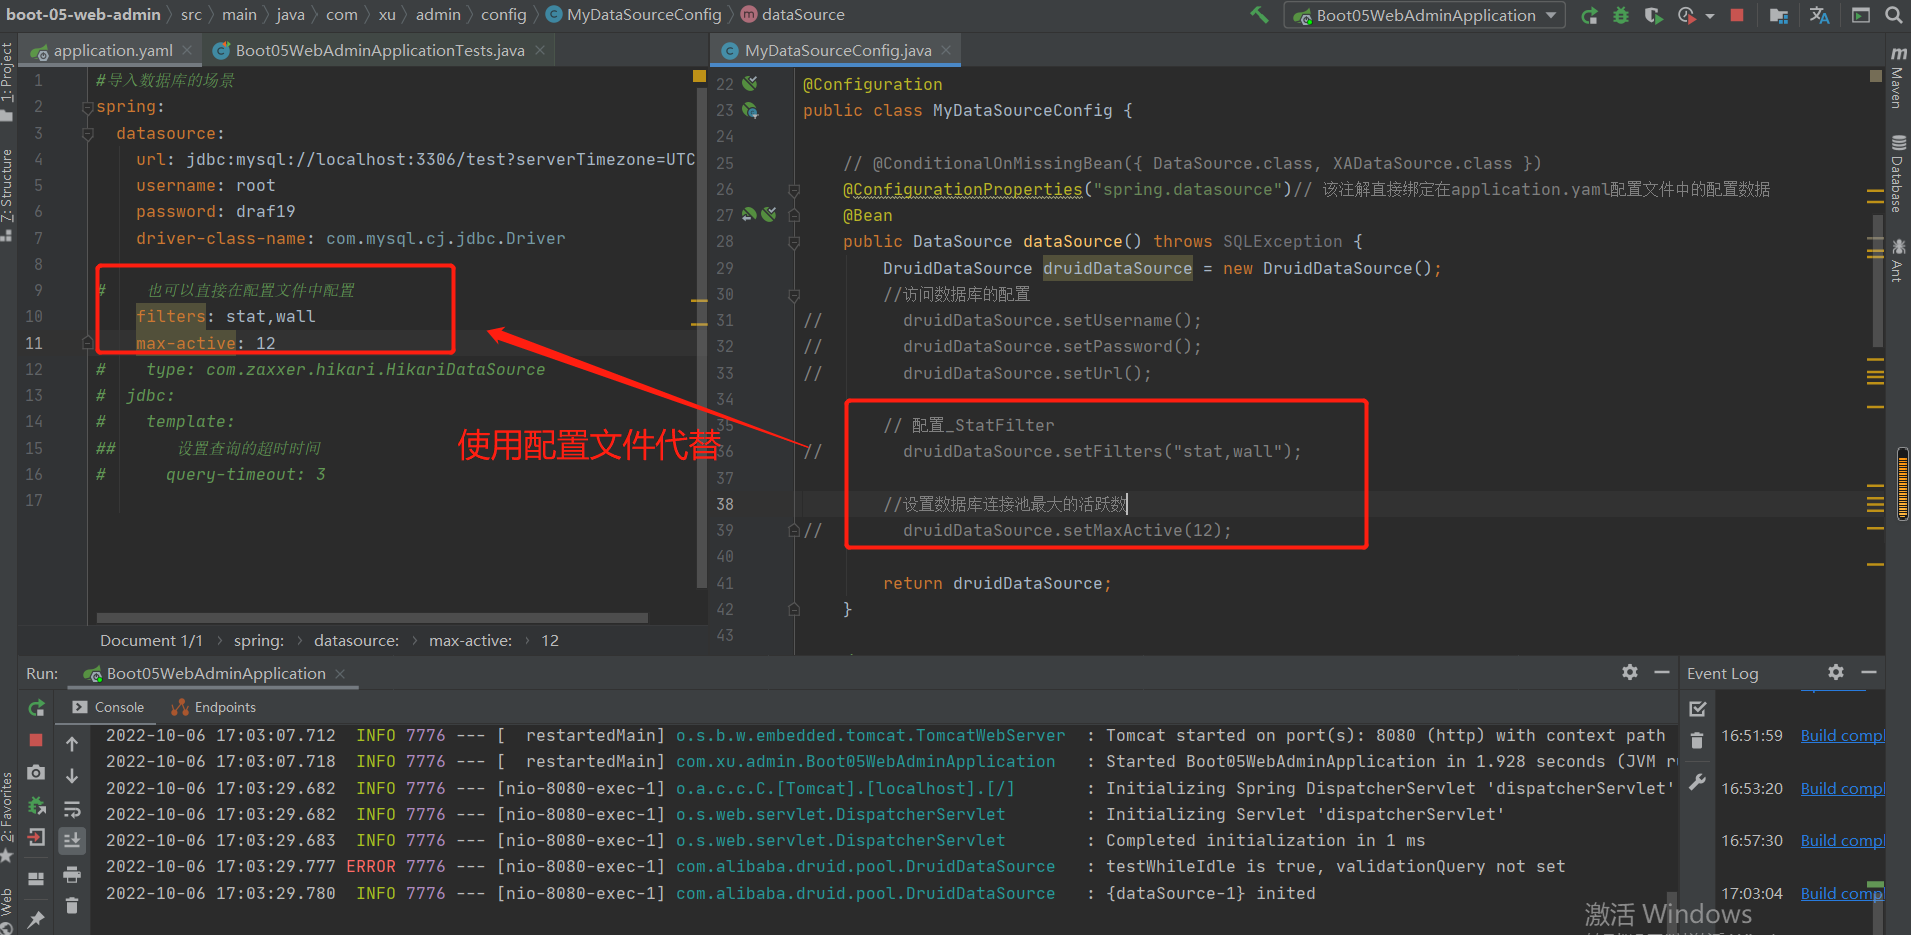This screenshot has height=935, width=1911.
Task: Clear console with the trash icon
Action: [x=72, y=906]
